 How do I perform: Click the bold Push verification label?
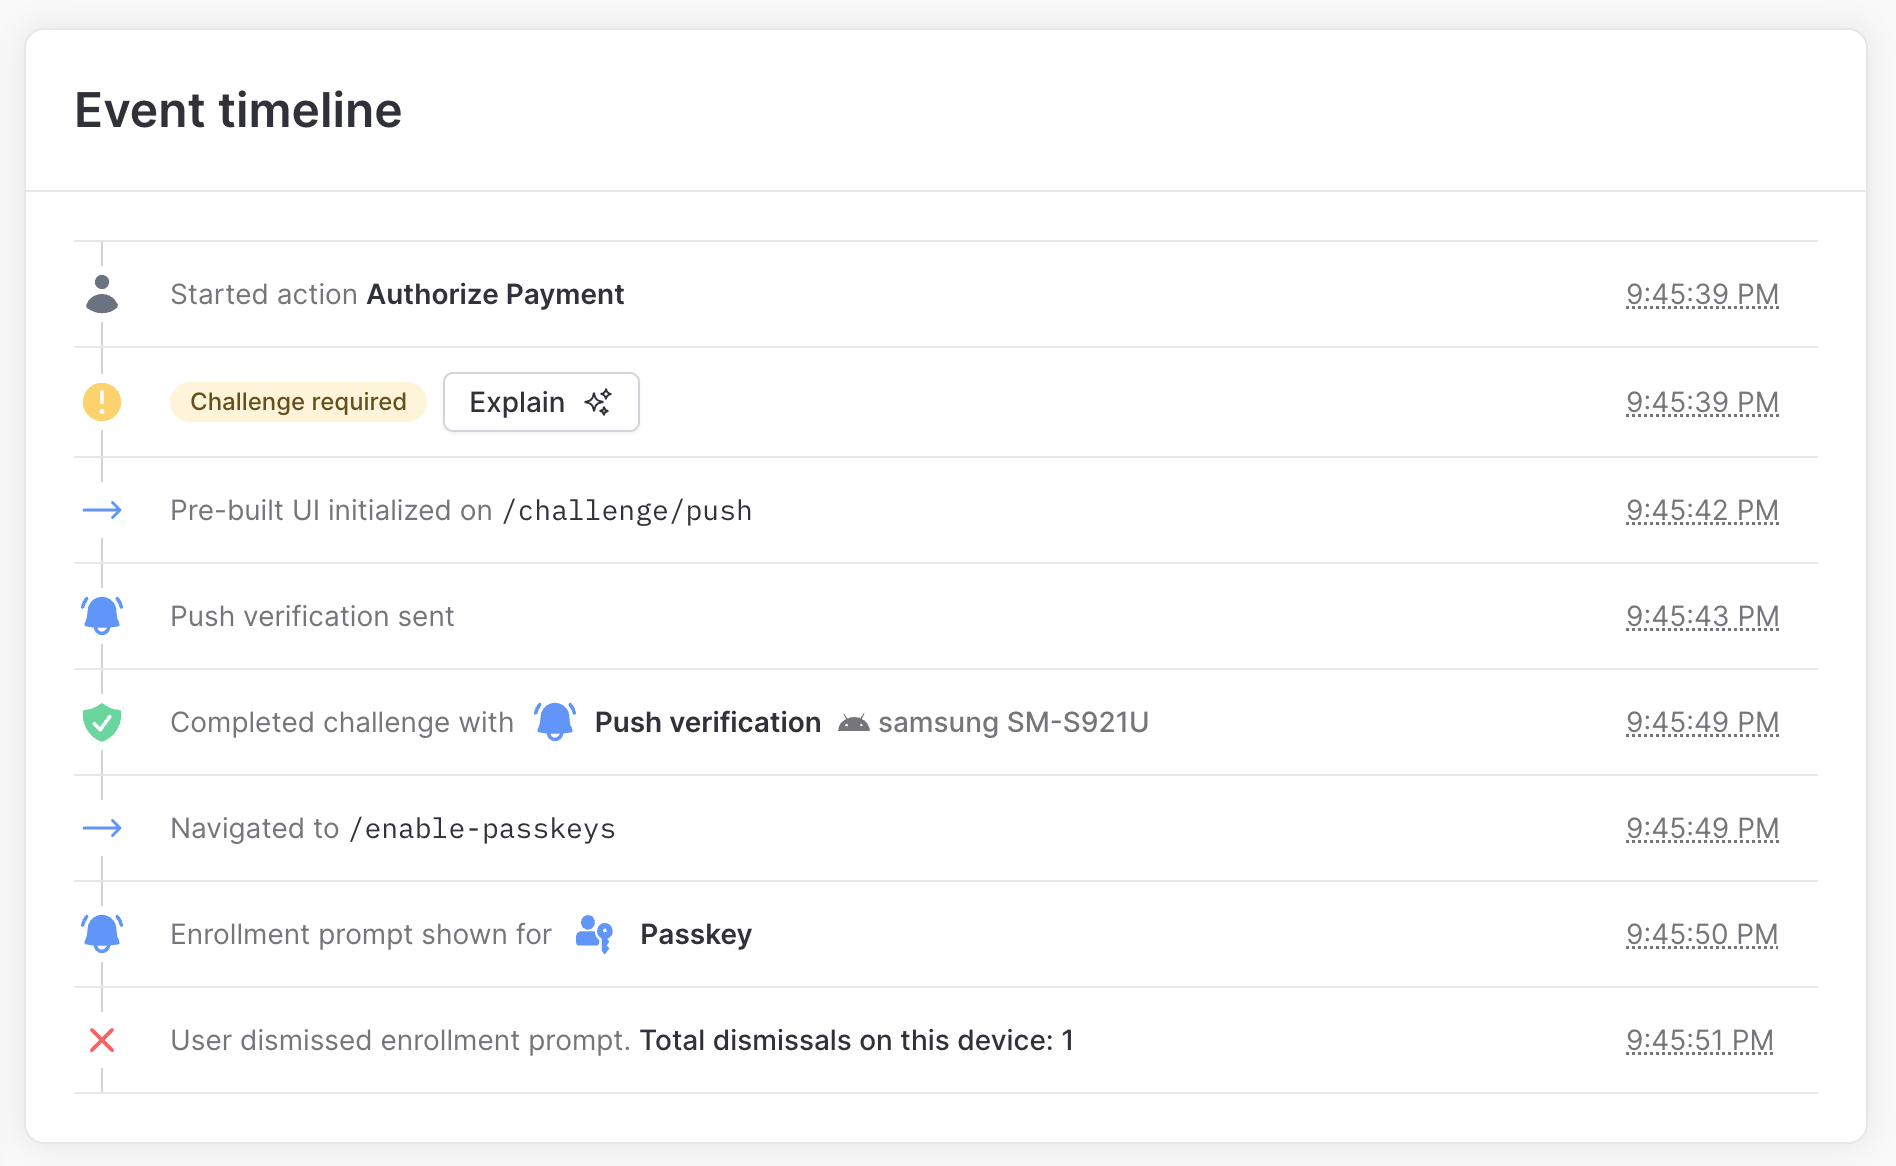707,722
